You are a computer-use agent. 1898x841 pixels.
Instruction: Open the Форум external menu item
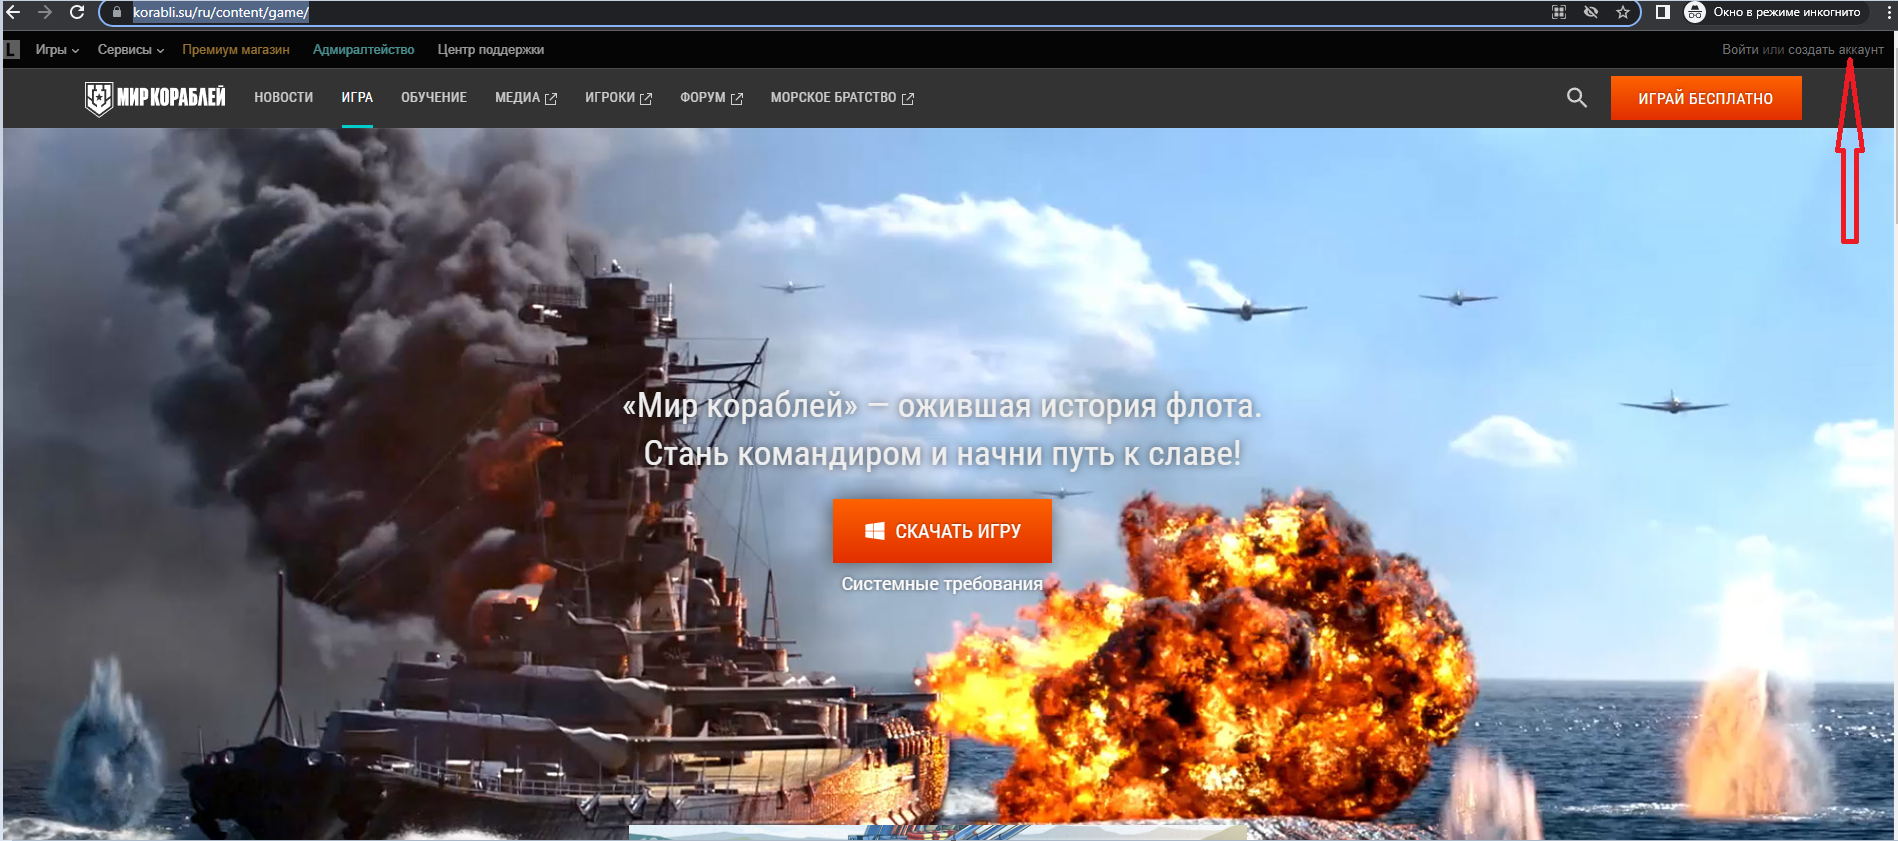(x=711, y=98)
